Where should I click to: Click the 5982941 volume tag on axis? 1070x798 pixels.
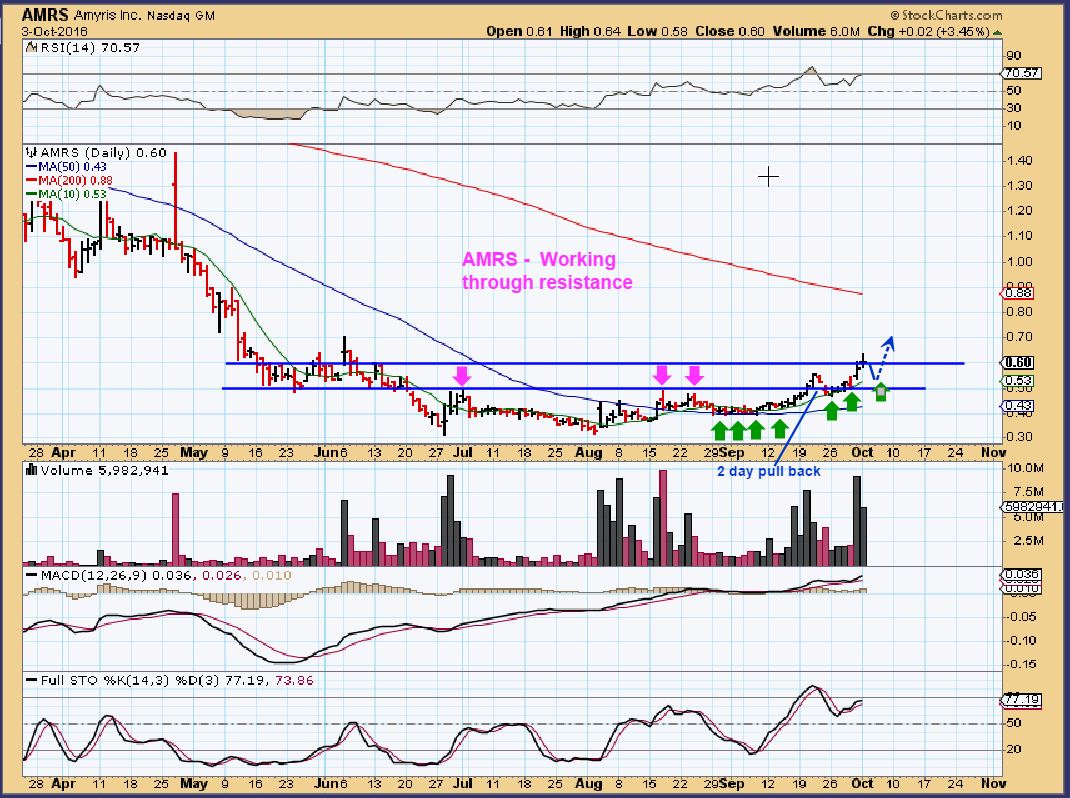pyautogui.click(x=1033, y=507)
